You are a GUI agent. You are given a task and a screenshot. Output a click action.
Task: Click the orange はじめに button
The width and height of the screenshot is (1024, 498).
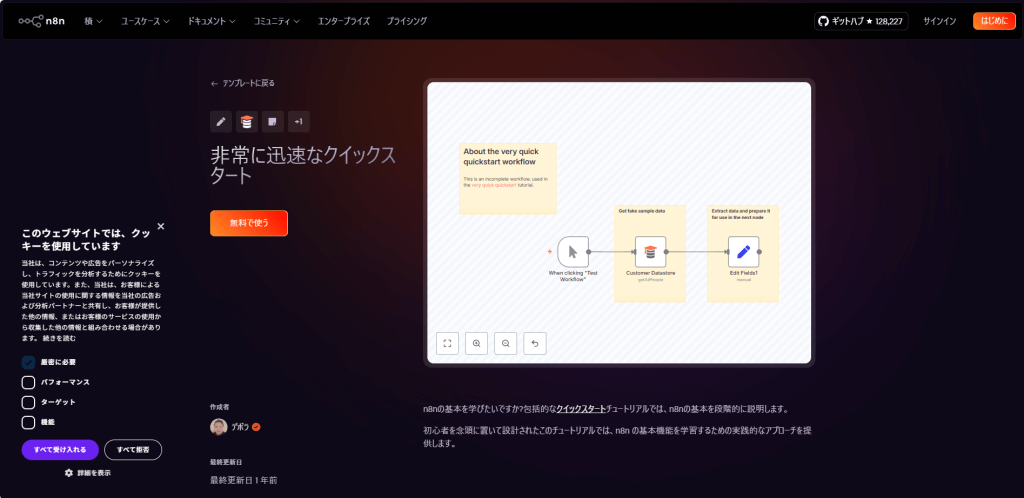click(994, 21)
